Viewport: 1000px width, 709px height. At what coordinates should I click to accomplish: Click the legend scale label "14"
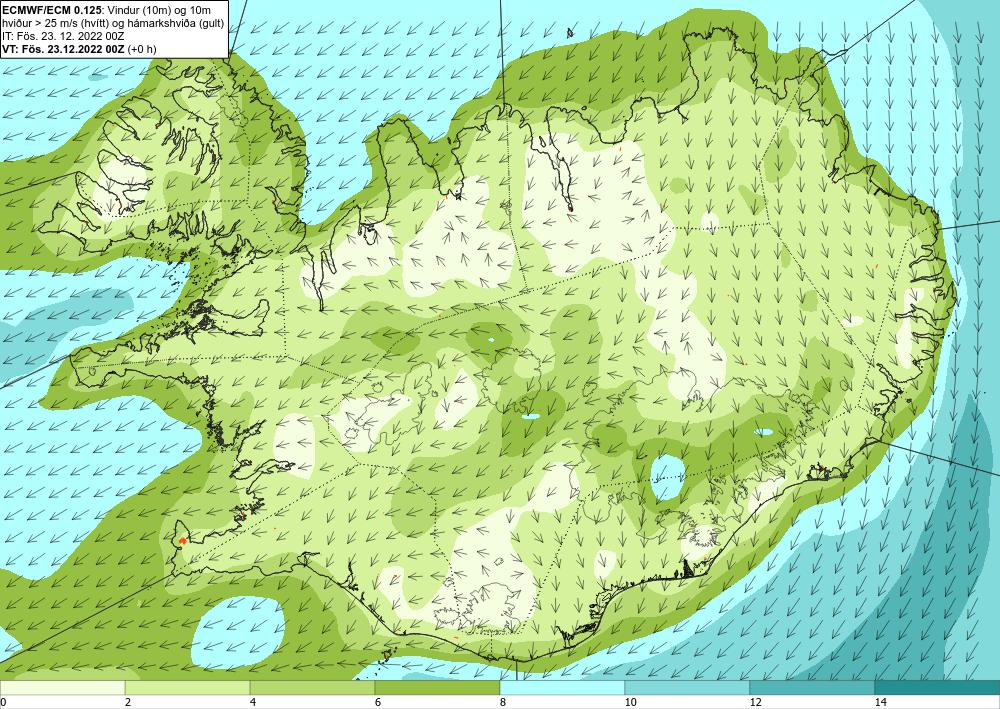click(880, 702)
